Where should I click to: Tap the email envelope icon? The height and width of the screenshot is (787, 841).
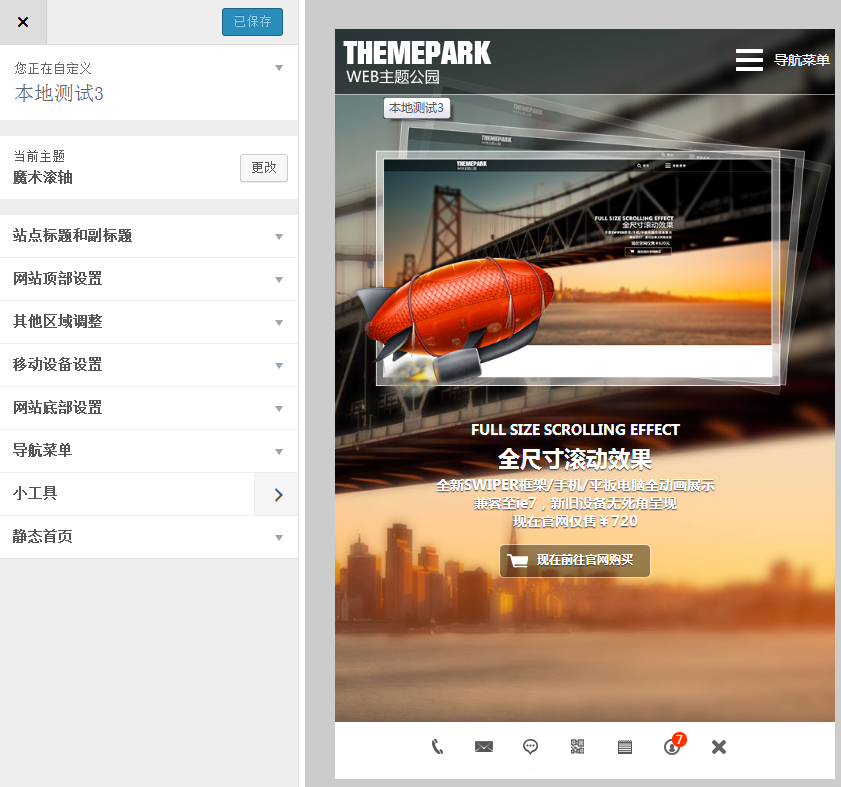tap(484, 747)
